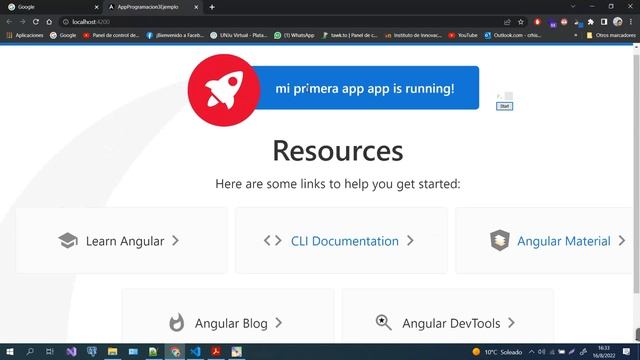Click the red rocket logo icon

pos(224,90)
